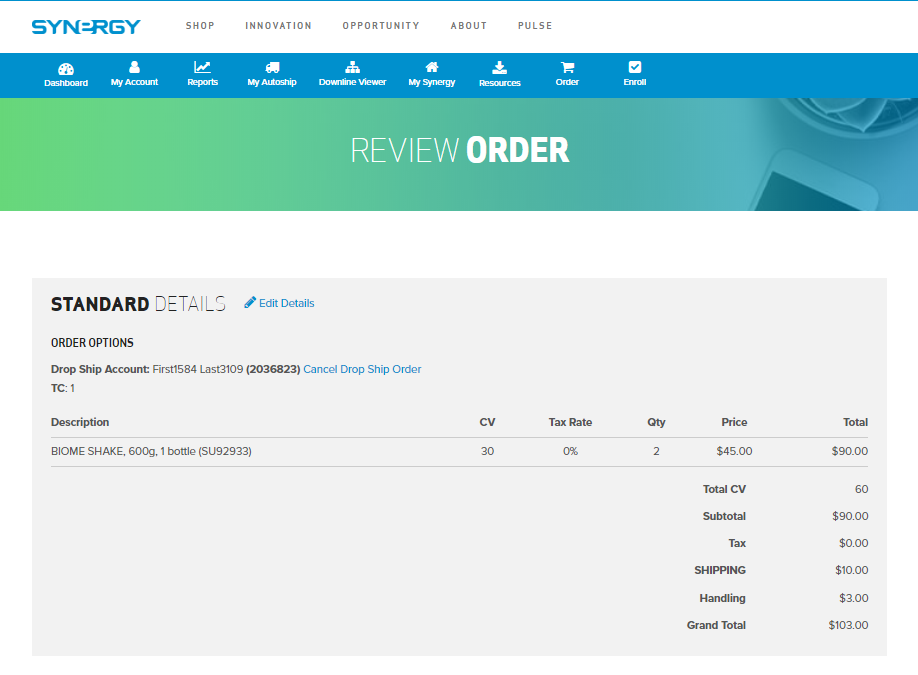Click the pencil icon beside Edit Details
This screenshot has height=675, width=918.
click(250, 302)
